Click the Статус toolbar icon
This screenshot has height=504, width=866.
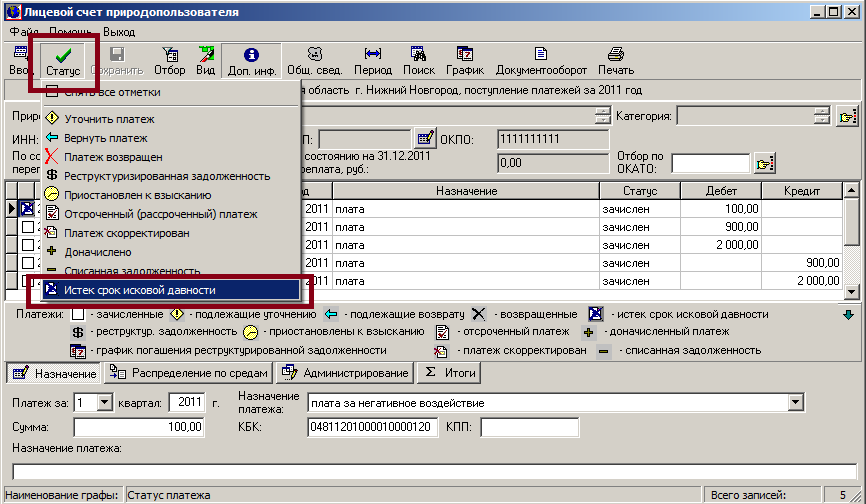pyautogui.click(x=63, y=61)
